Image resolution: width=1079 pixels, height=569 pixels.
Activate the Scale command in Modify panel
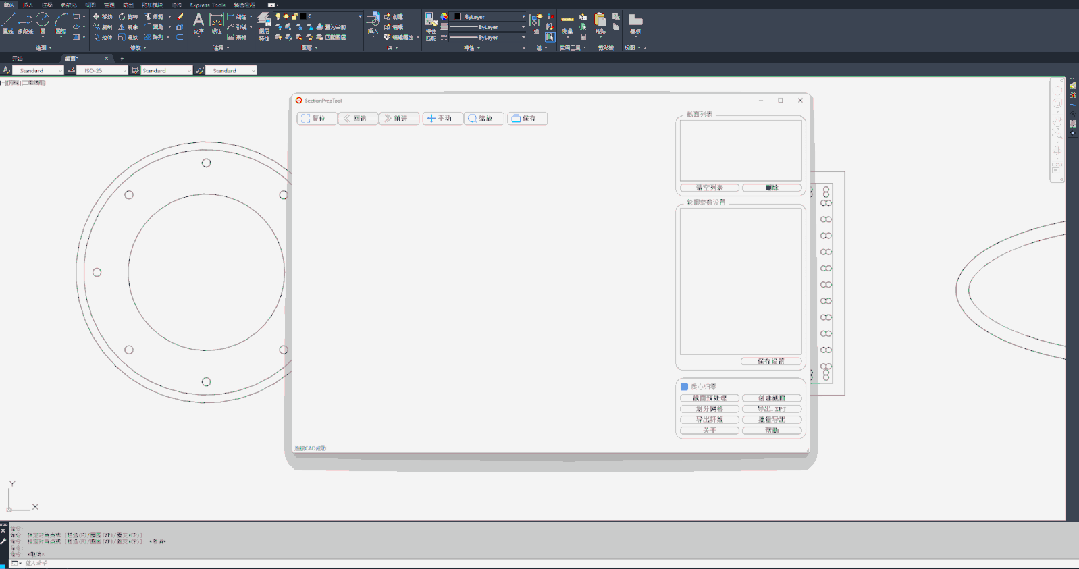[x=129, y=37]
